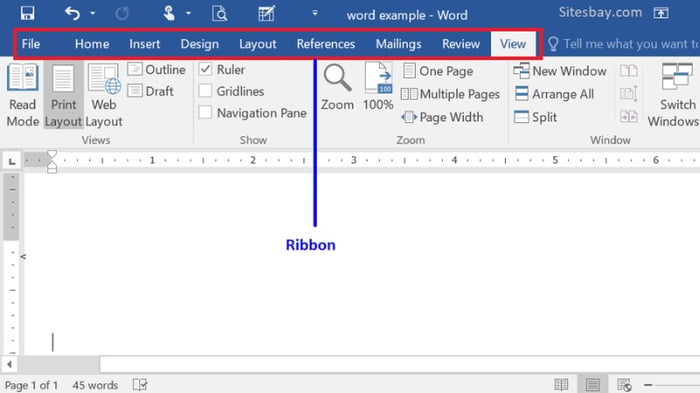Switch to the Mailings tab
This screenshot has width=700, height=393.
tap(398, 44)
